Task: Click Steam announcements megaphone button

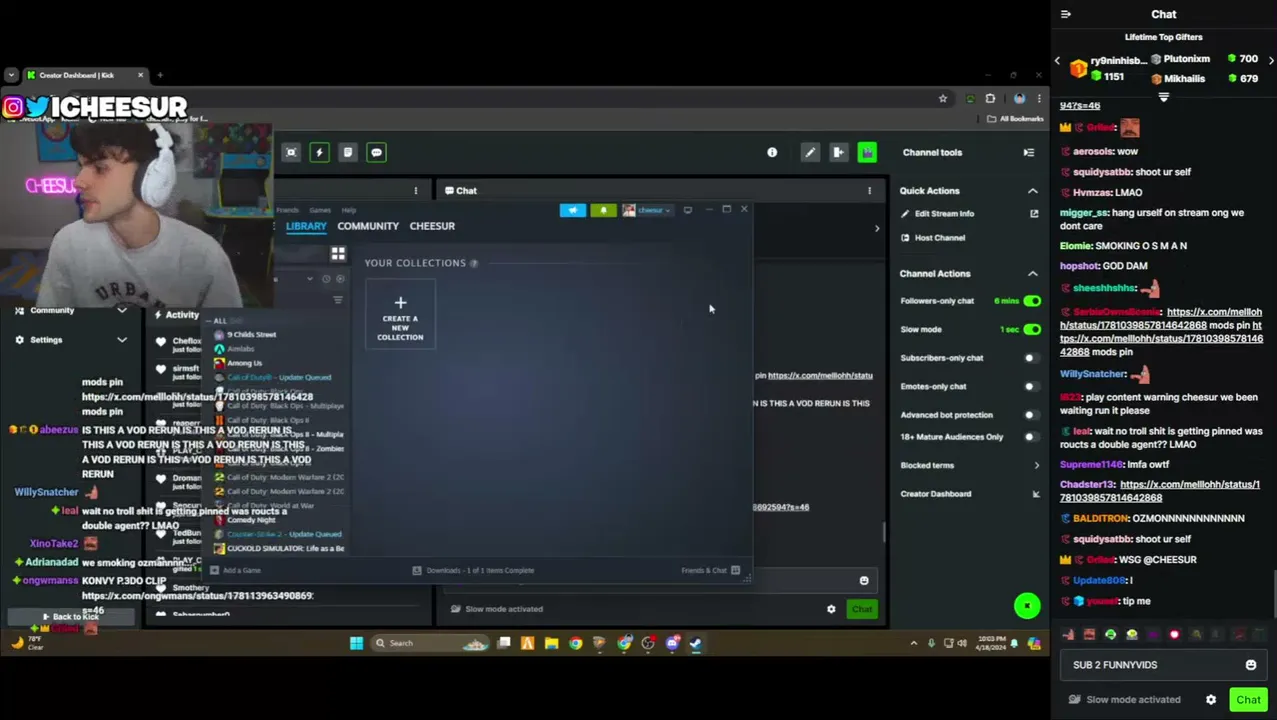Action: coord(573,210)
